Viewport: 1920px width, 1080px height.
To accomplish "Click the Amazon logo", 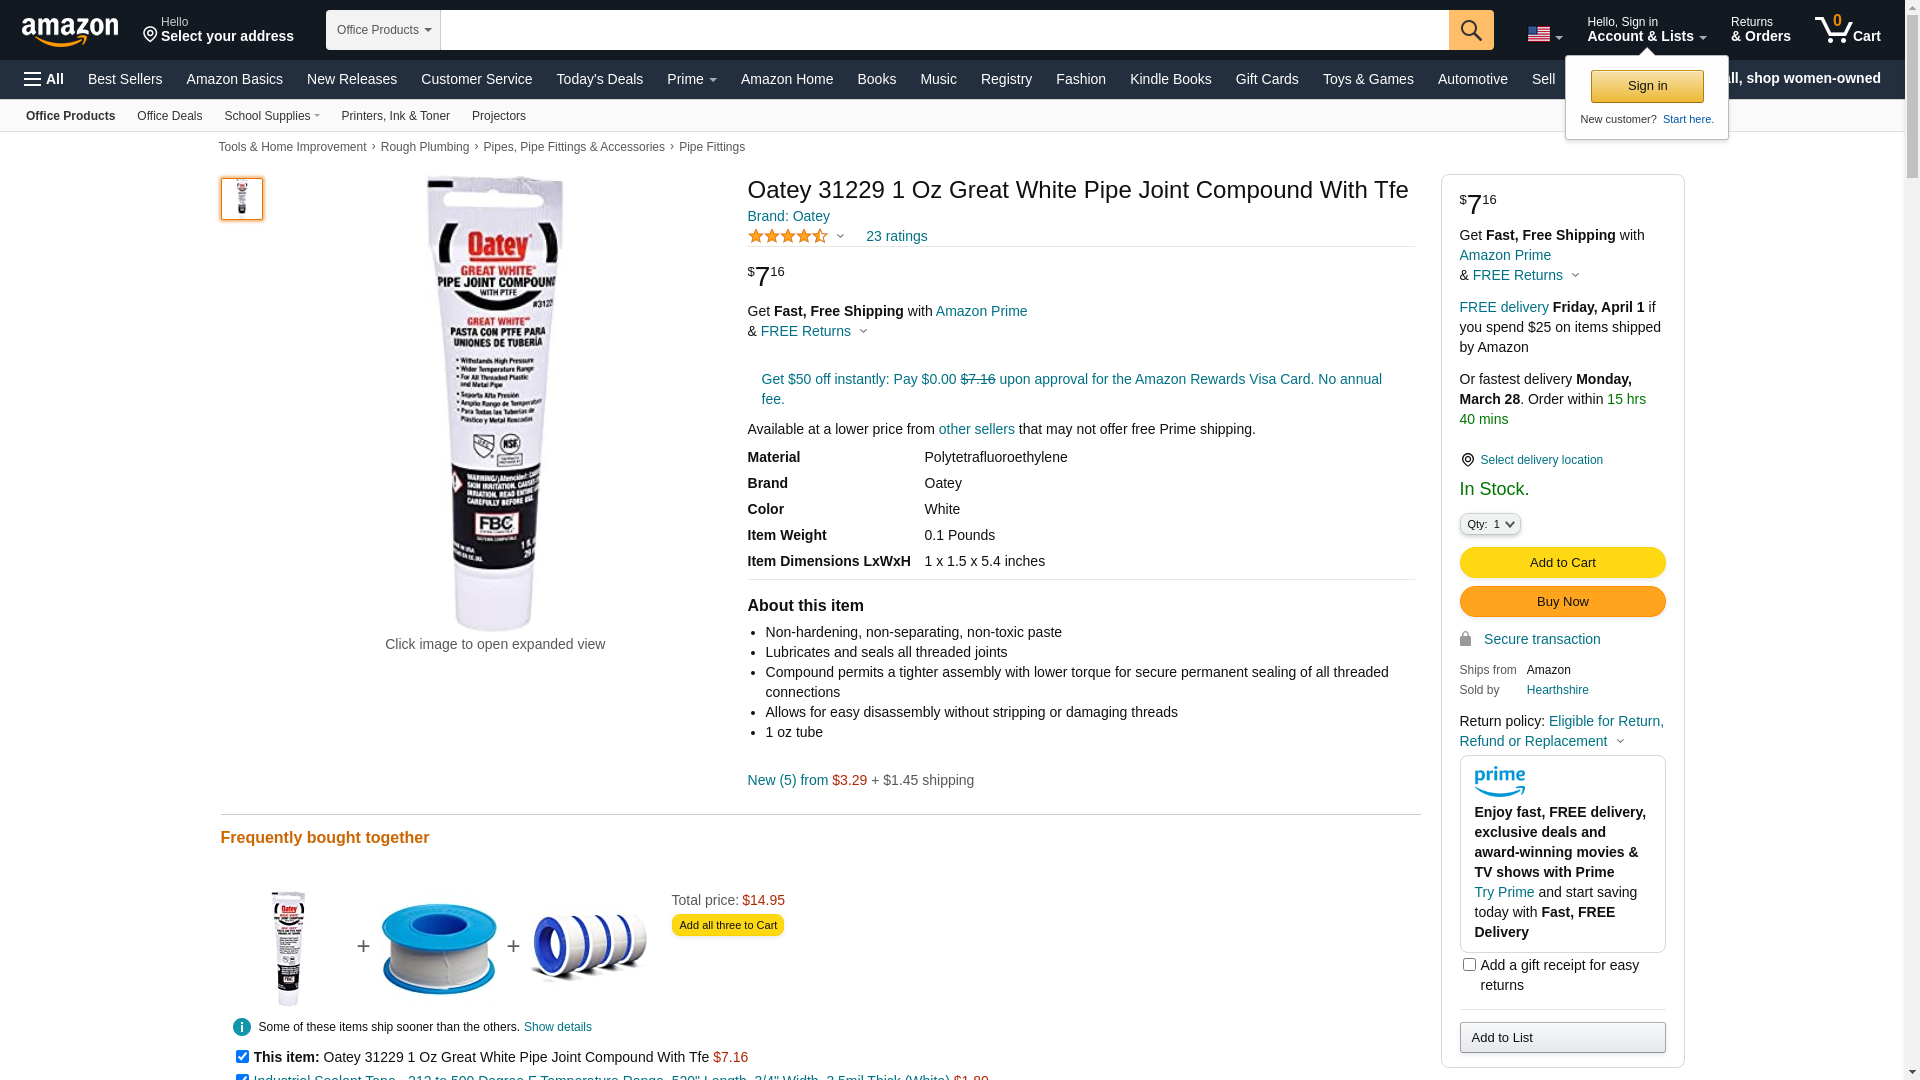I will click(x=70, y=31).
